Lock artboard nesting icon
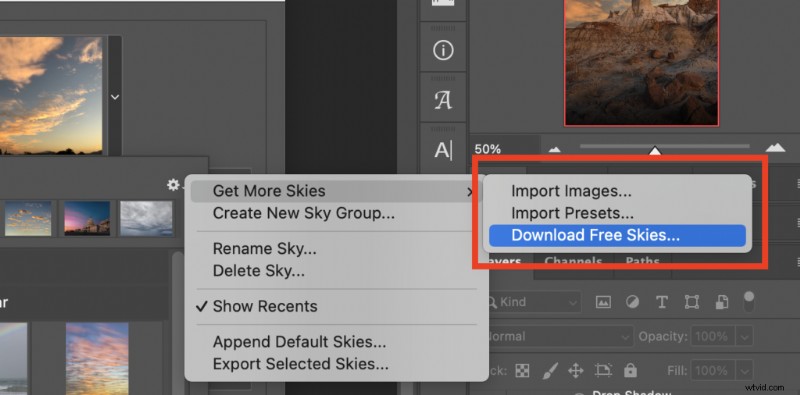 tap(603, 370)
